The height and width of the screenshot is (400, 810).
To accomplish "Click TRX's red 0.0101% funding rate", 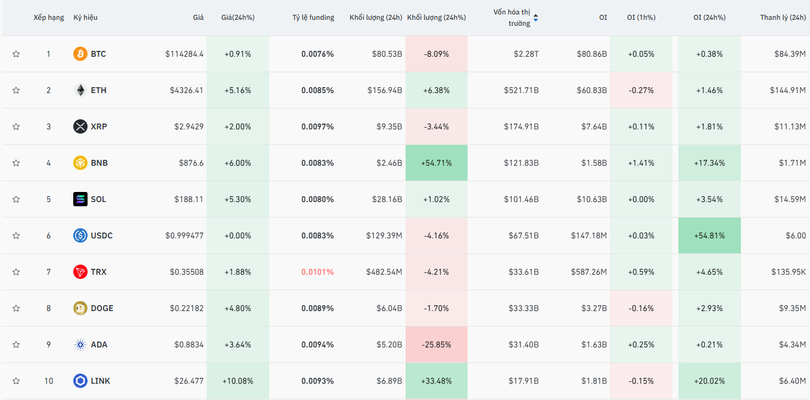I will tap(317, 272).
